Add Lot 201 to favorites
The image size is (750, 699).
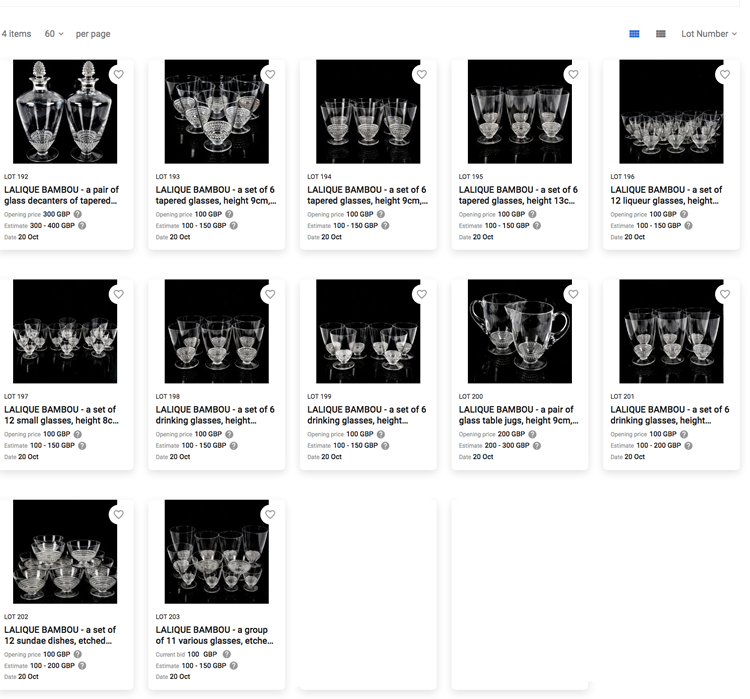tap(725, 294)
